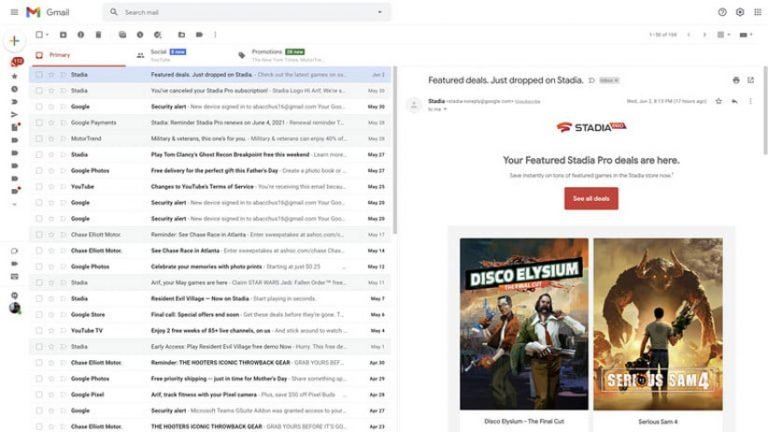Switch to the Social tab
Viewport: 768px width, 432px height.
click(160, 54)
